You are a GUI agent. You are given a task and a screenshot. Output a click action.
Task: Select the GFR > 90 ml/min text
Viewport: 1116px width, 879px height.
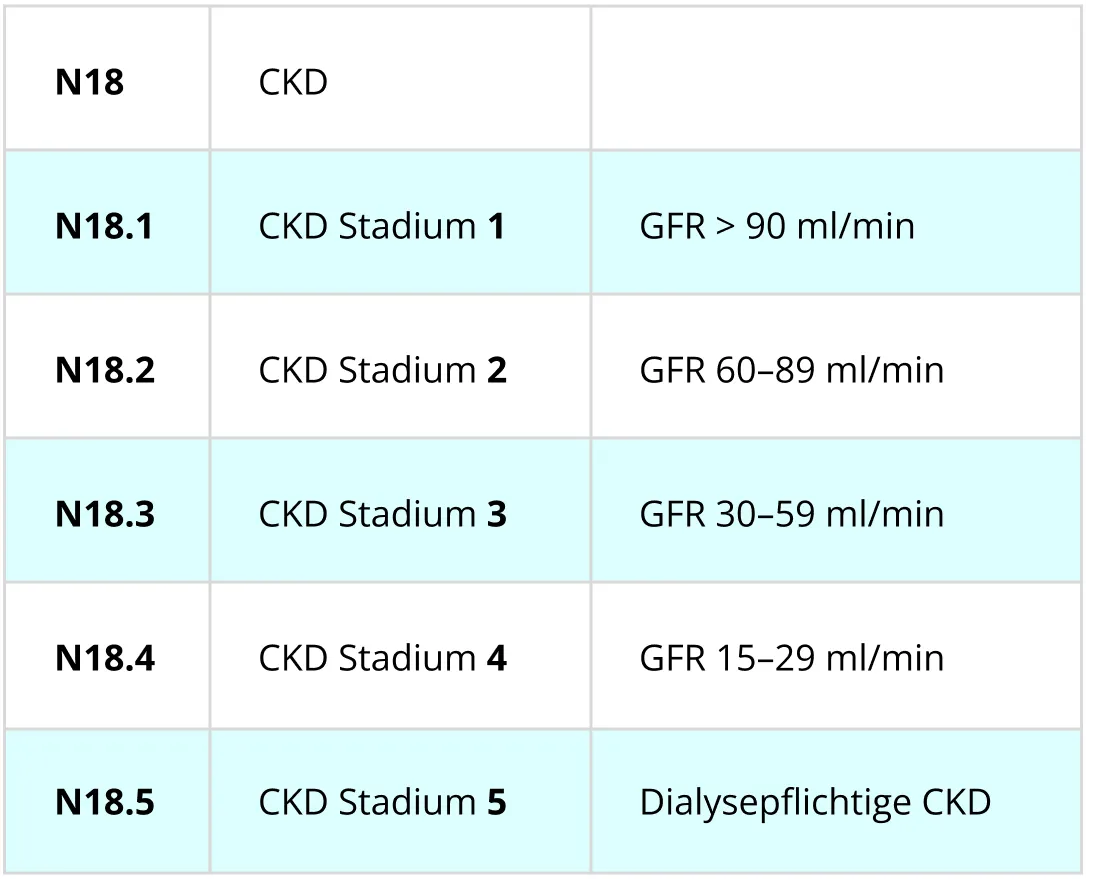click(x=777, y=227)
